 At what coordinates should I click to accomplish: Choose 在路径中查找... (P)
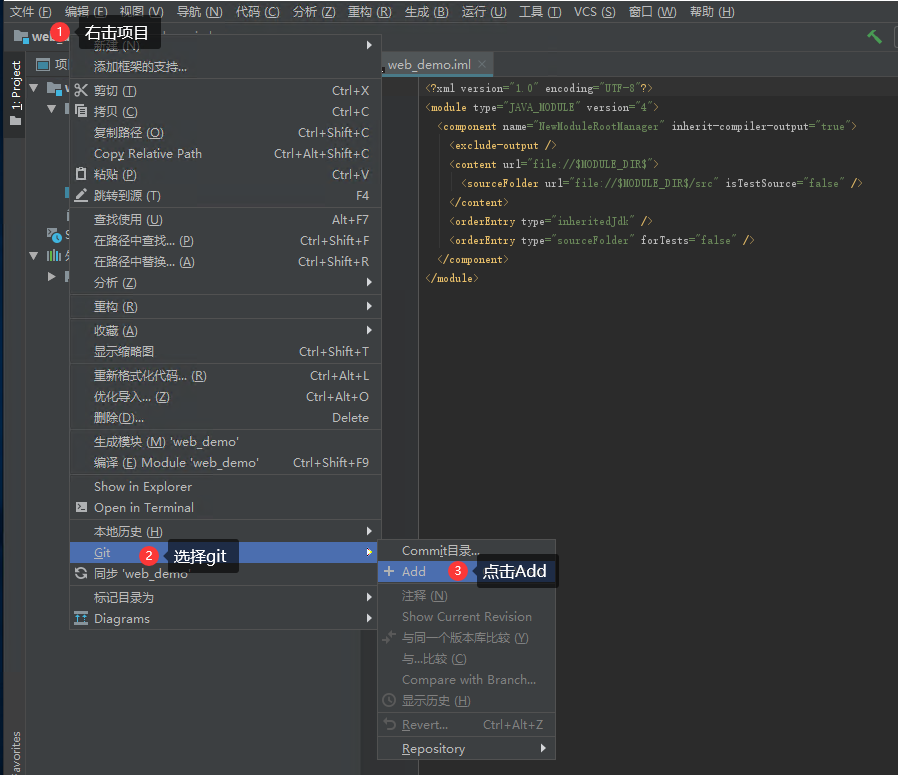click(x=225, y=241)
